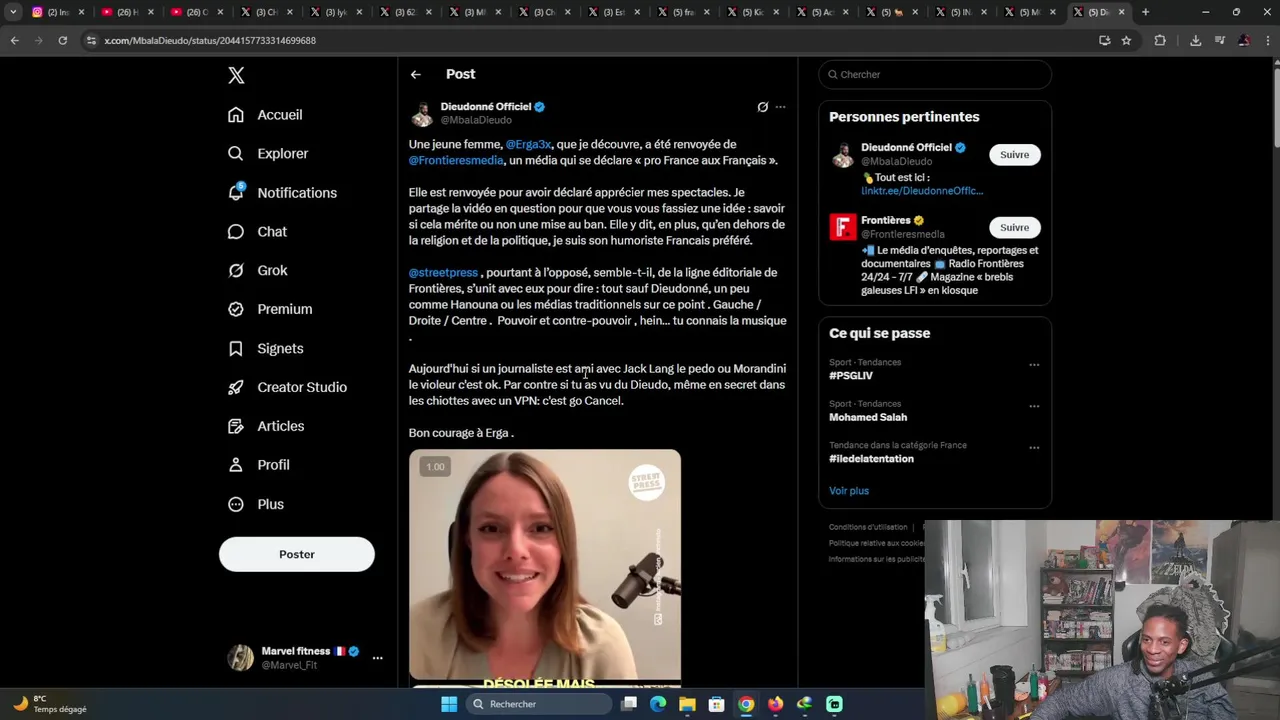
Task: Reload the page with the refresh icon
Action: click(62, 40)
